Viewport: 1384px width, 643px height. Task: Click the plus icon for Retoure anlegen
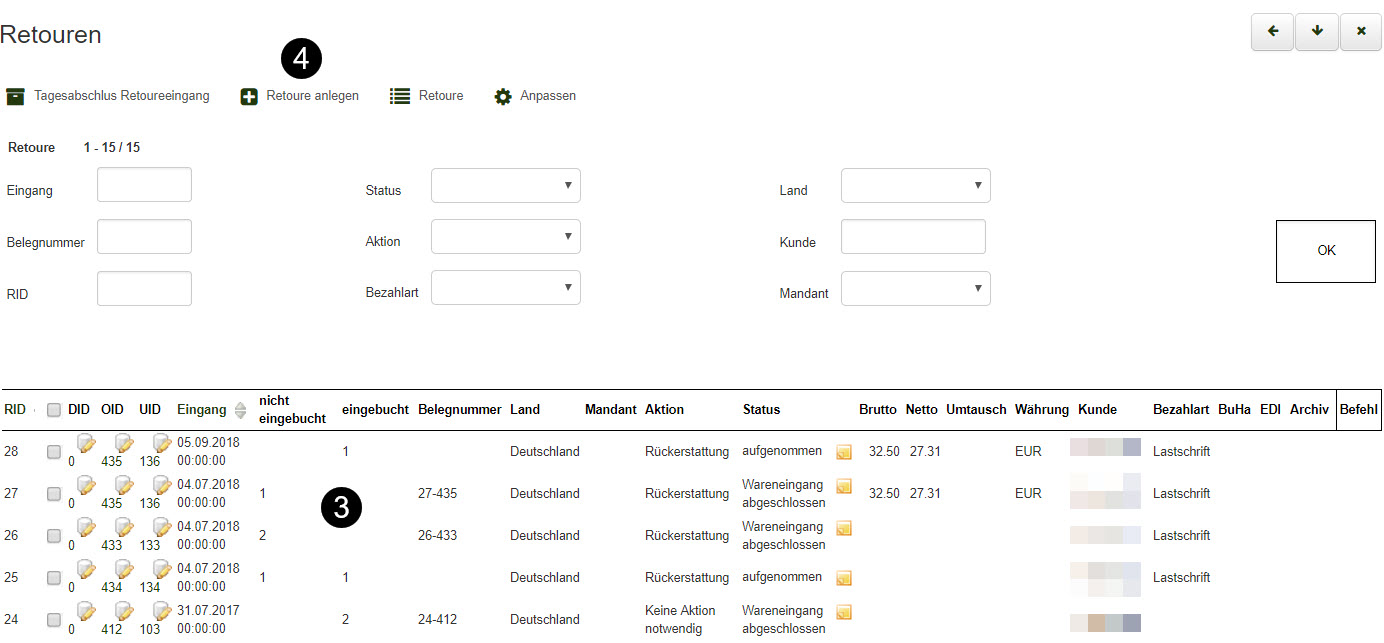pyautogui.click(x=249, y=97)
